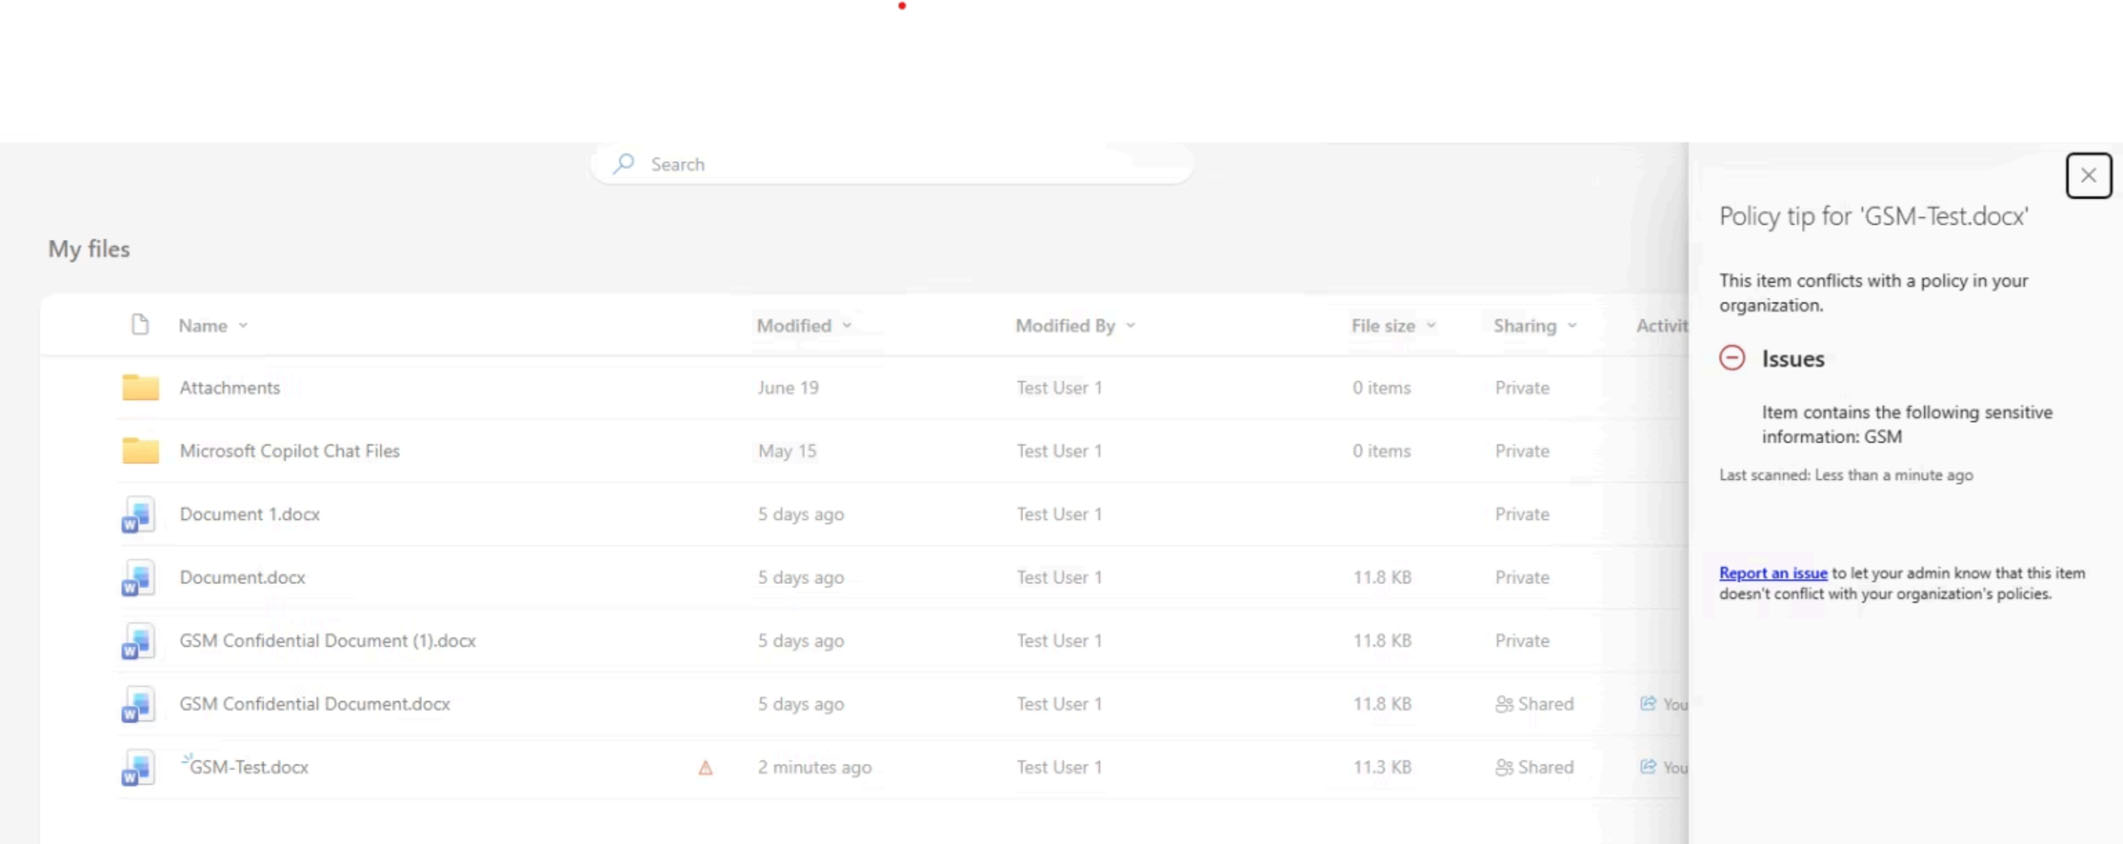Image resolution: width=2123 pixels, height=844 pixels.
Task: Click the file type column header icon
Action: [x=140, y=325]
